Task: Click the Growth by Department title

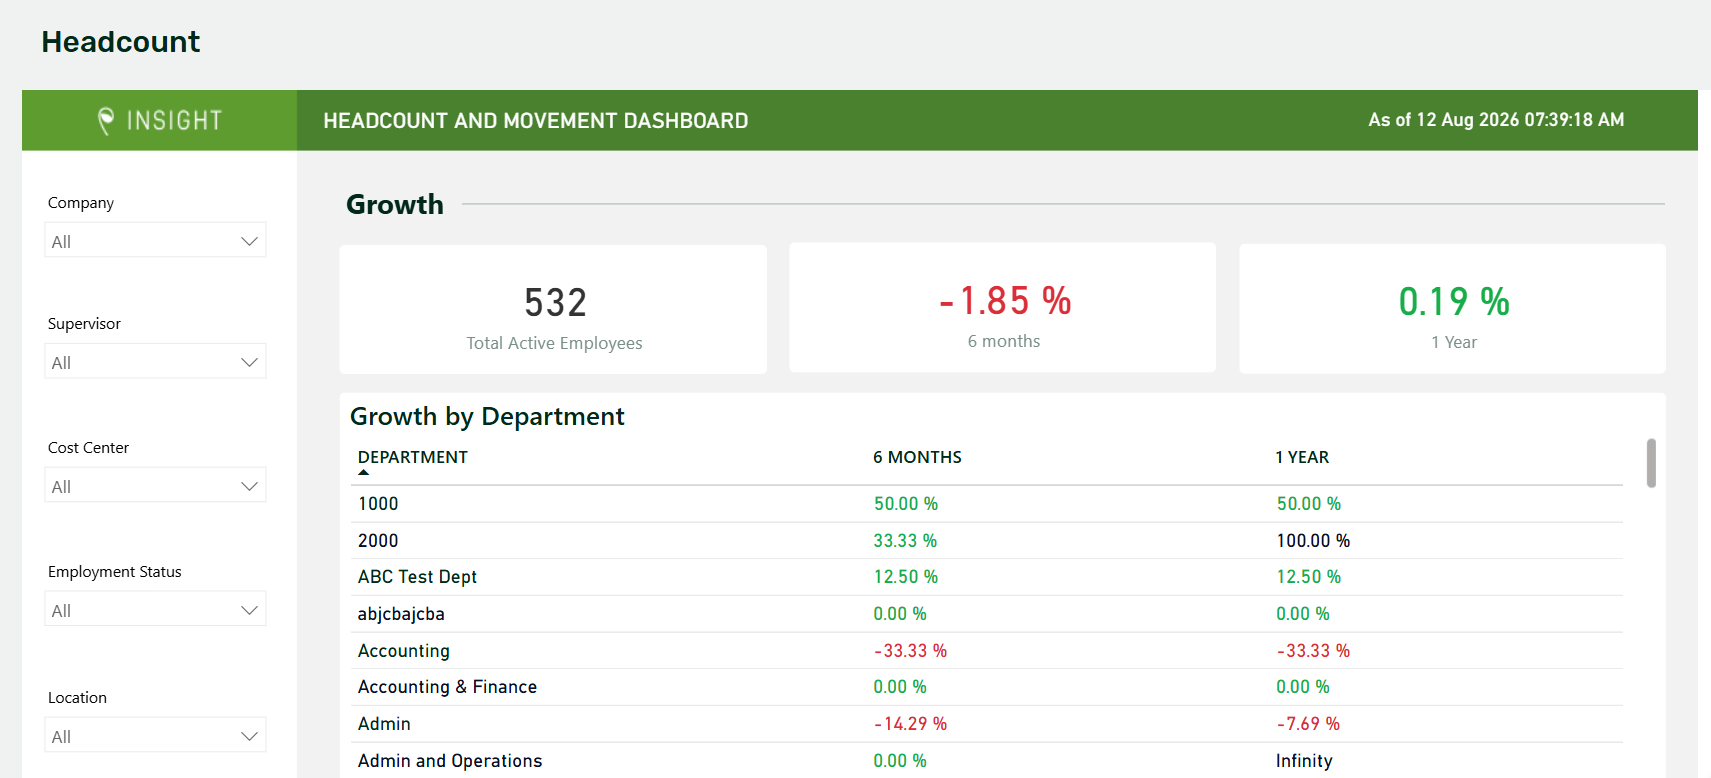Action: point(487,417)
